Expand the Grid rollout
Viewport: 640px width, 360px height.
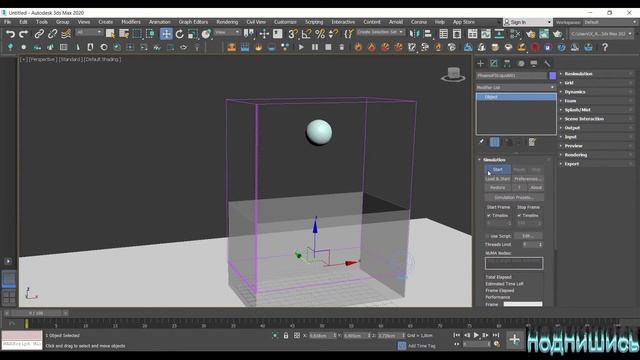click(596, 83)
